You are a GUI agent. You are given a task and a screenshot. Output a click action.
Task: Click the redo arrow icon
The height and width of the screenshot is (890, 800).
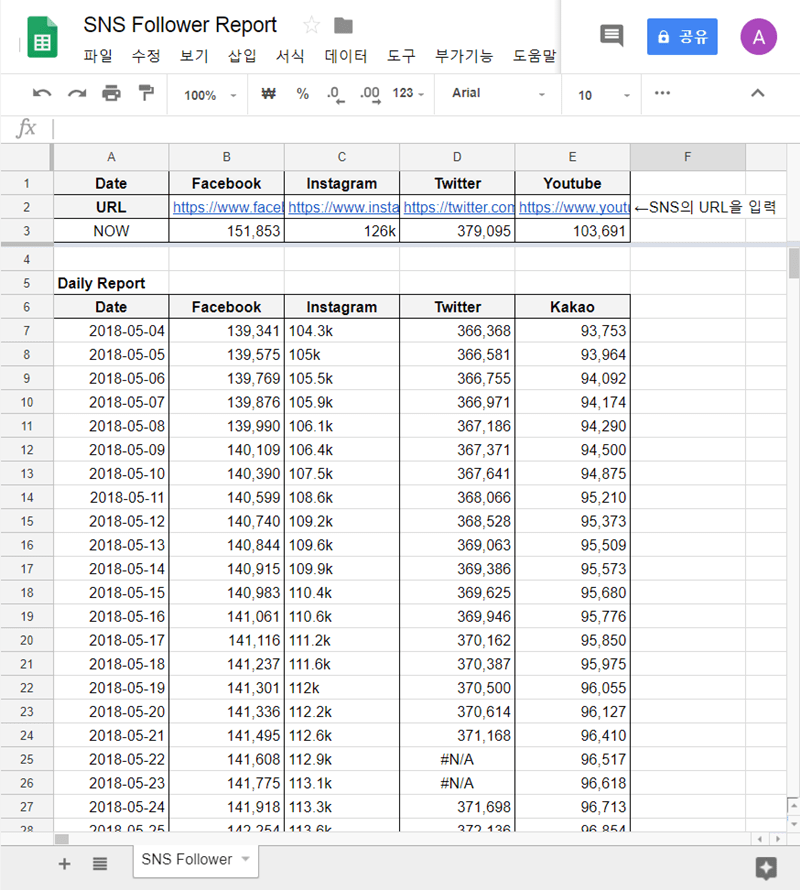pyautogui.click(x=77, y=94)
